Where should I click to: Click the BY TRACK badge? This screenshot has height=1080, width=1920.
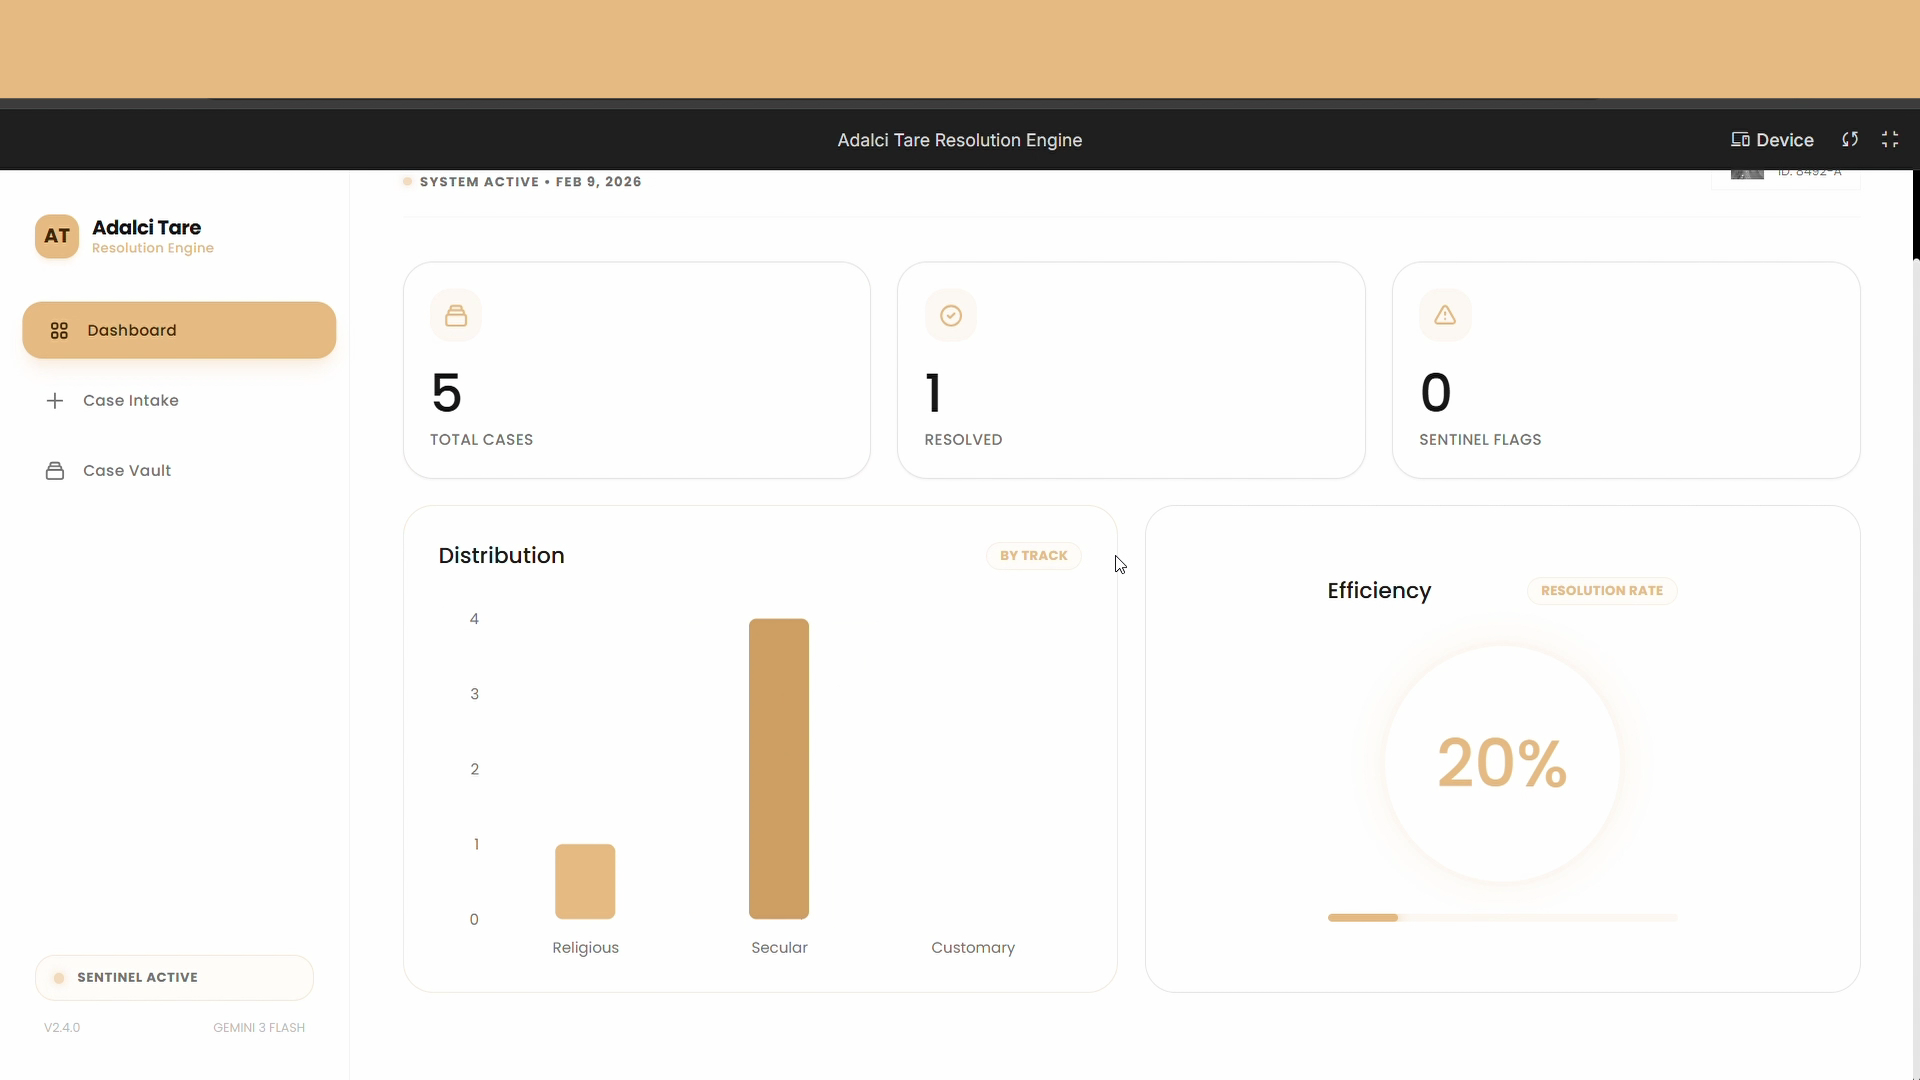(1033, 556)
